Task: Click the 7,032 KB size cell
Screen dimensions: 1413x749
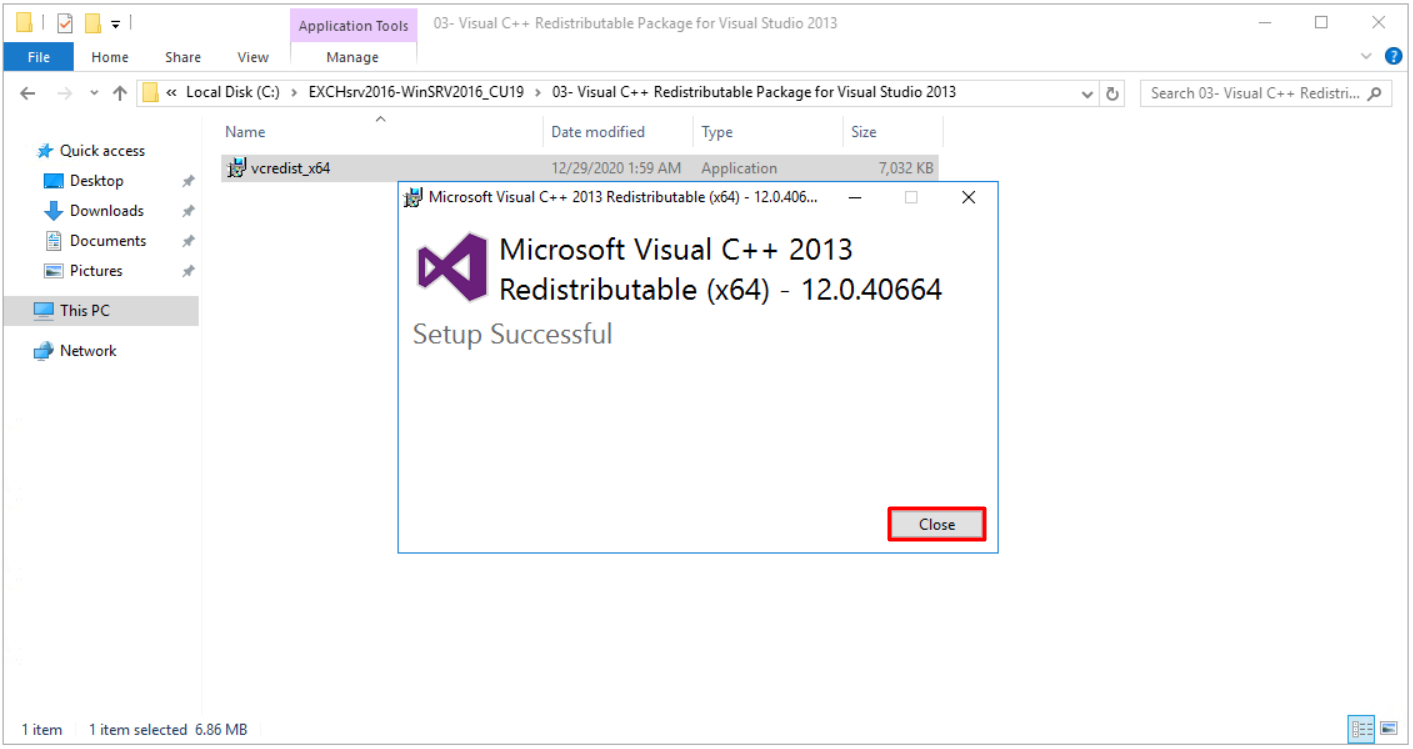Action: pyautogui.click(x=906, y=168)
